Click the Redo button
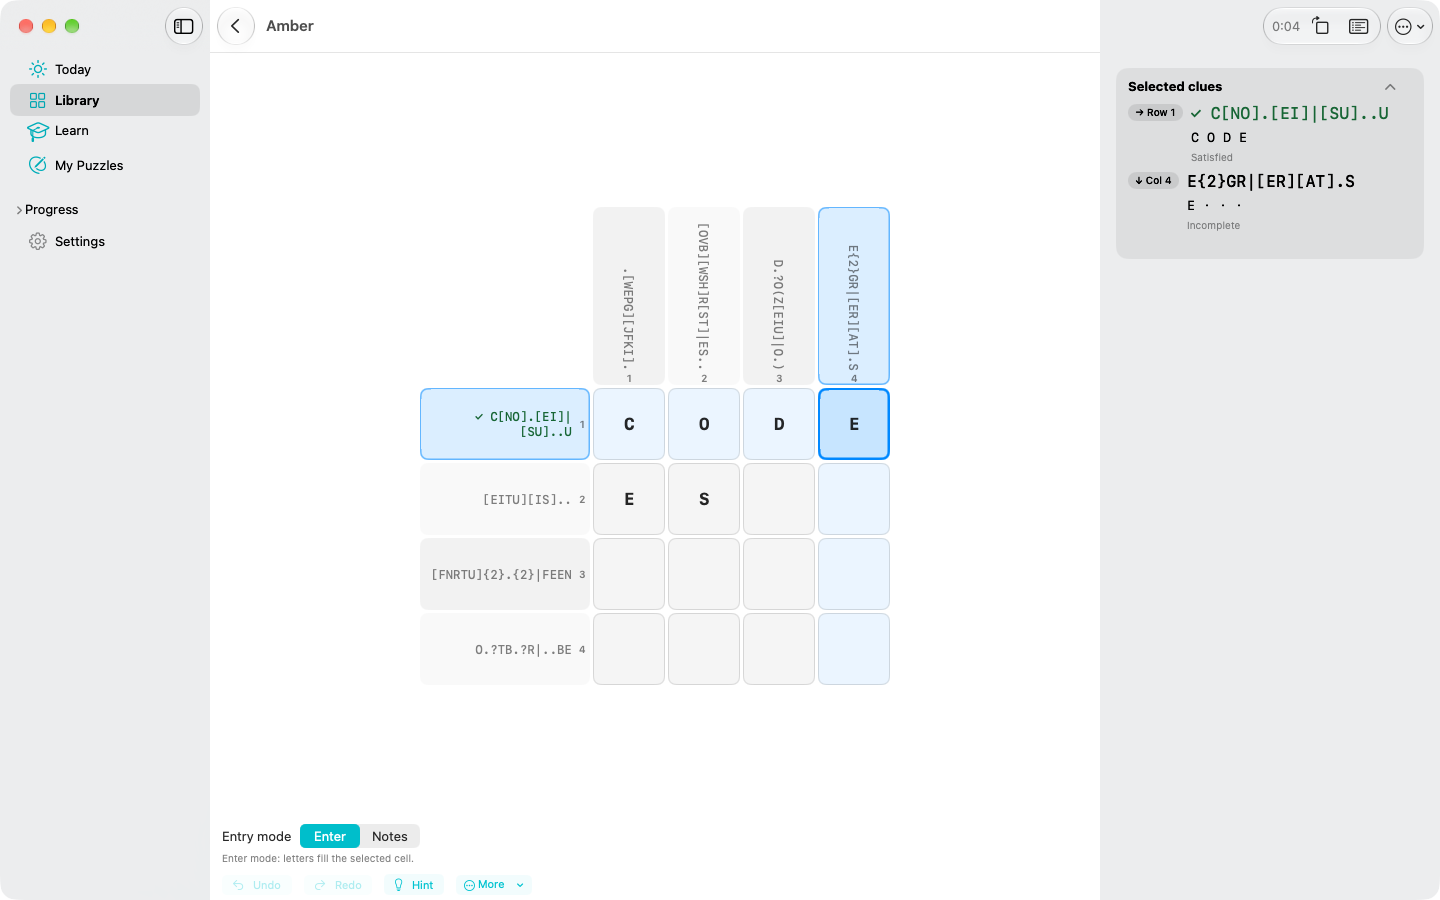Viewport: 1440px width, 900px height. [x=338, y=885]
